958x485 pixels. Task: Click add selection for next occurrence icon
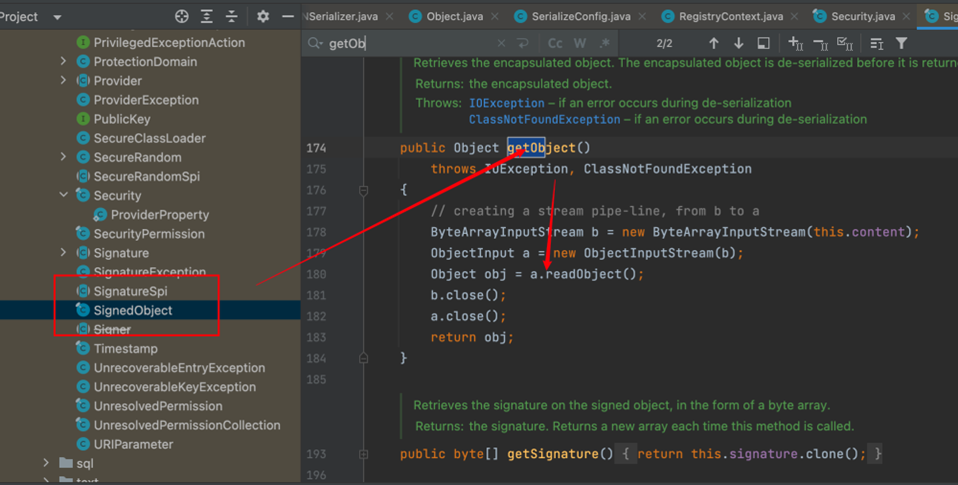[x=795, y=43]
